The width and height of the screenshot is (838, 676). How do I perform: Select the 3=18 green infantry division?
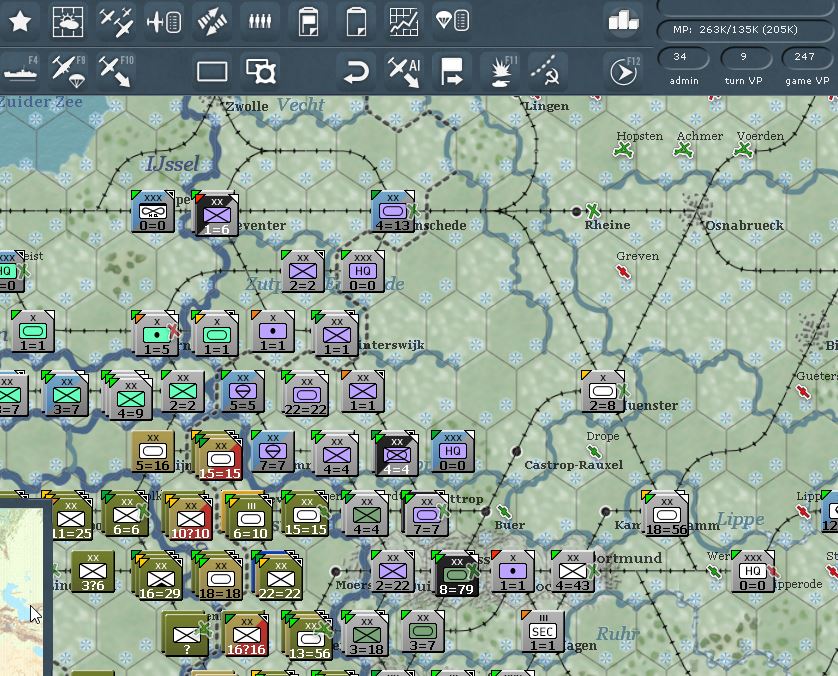click(x=366, y=635)
